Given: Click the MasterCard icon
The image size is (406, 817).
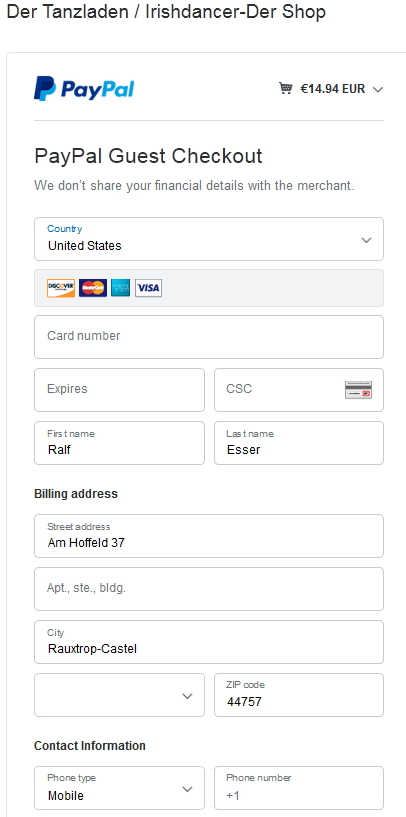Looking at the screenshot, I should 93,288.
